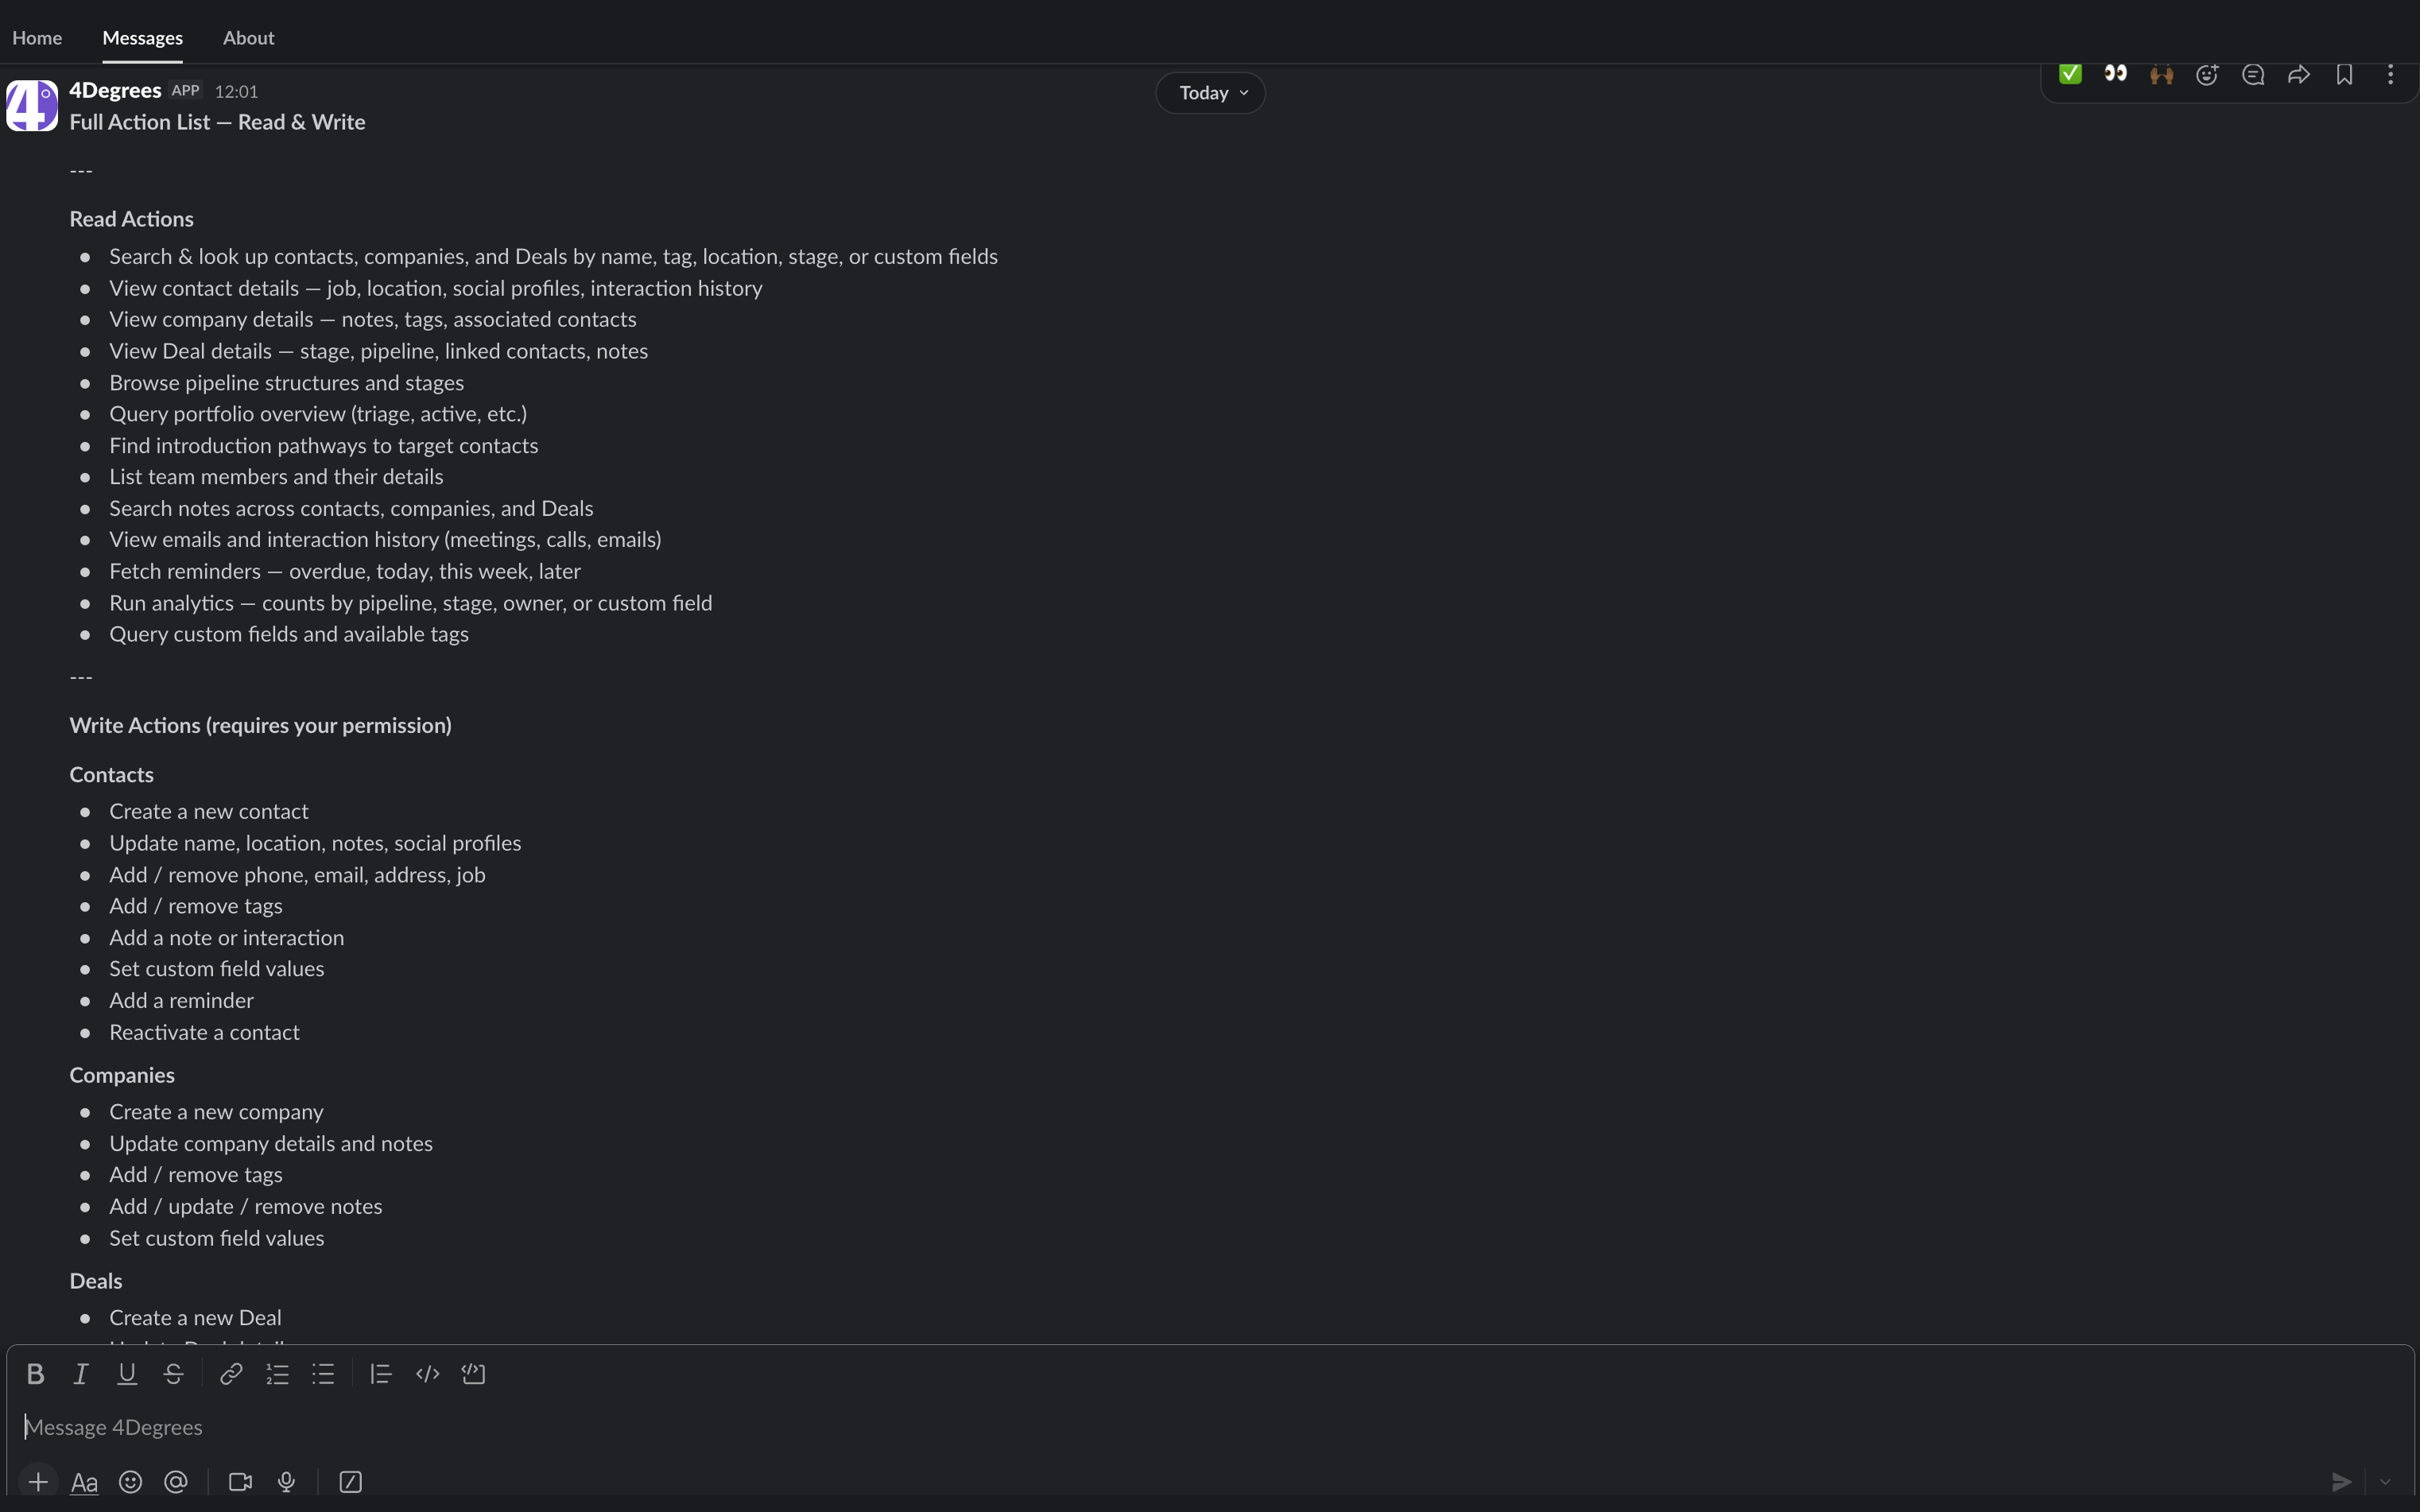Insert a code block
The height and width of the screenshot is (1512, 2420).
tap(473, 1374)
